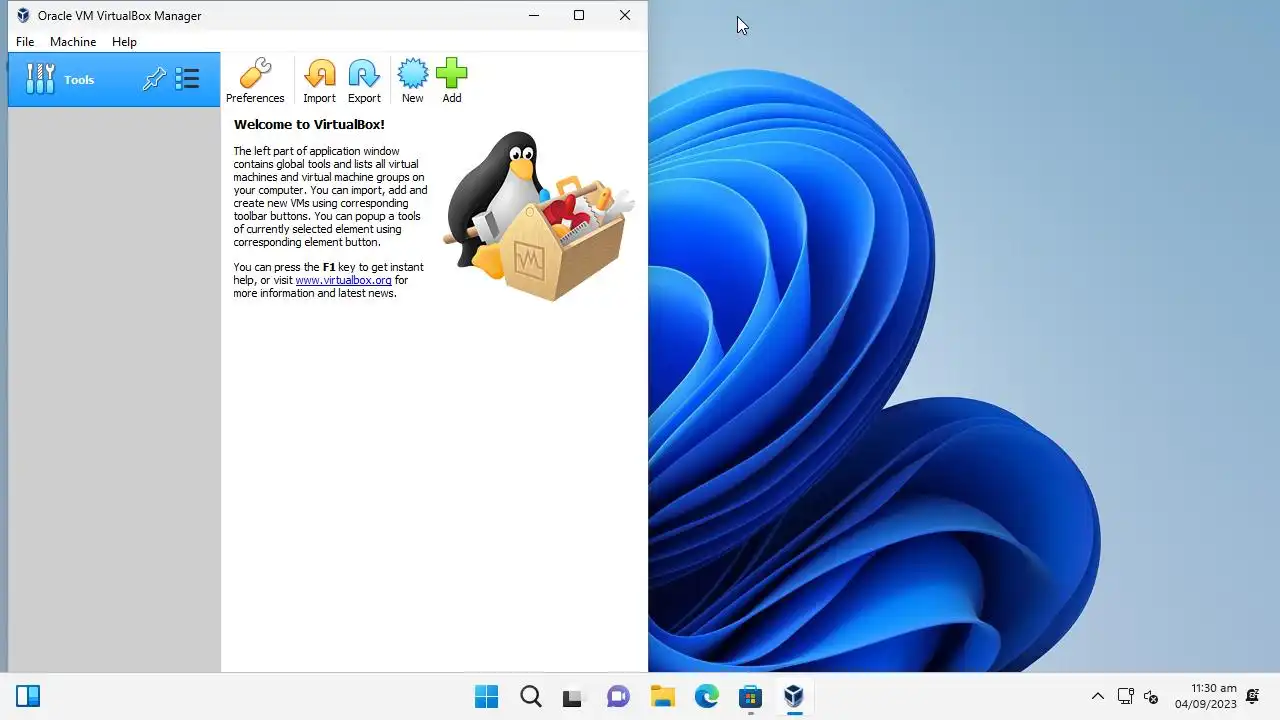Click the muted volume tray icon
Viewport: 1280px width, 720px height.
(x=1151, y=697)
